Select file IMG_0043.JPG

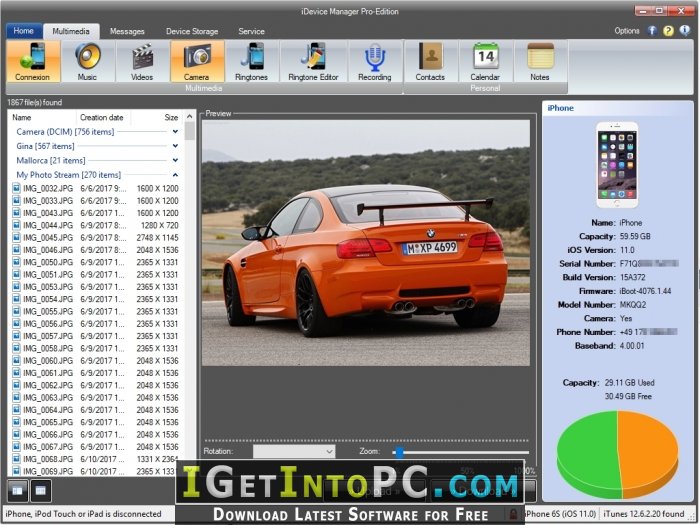click(96, 213)
